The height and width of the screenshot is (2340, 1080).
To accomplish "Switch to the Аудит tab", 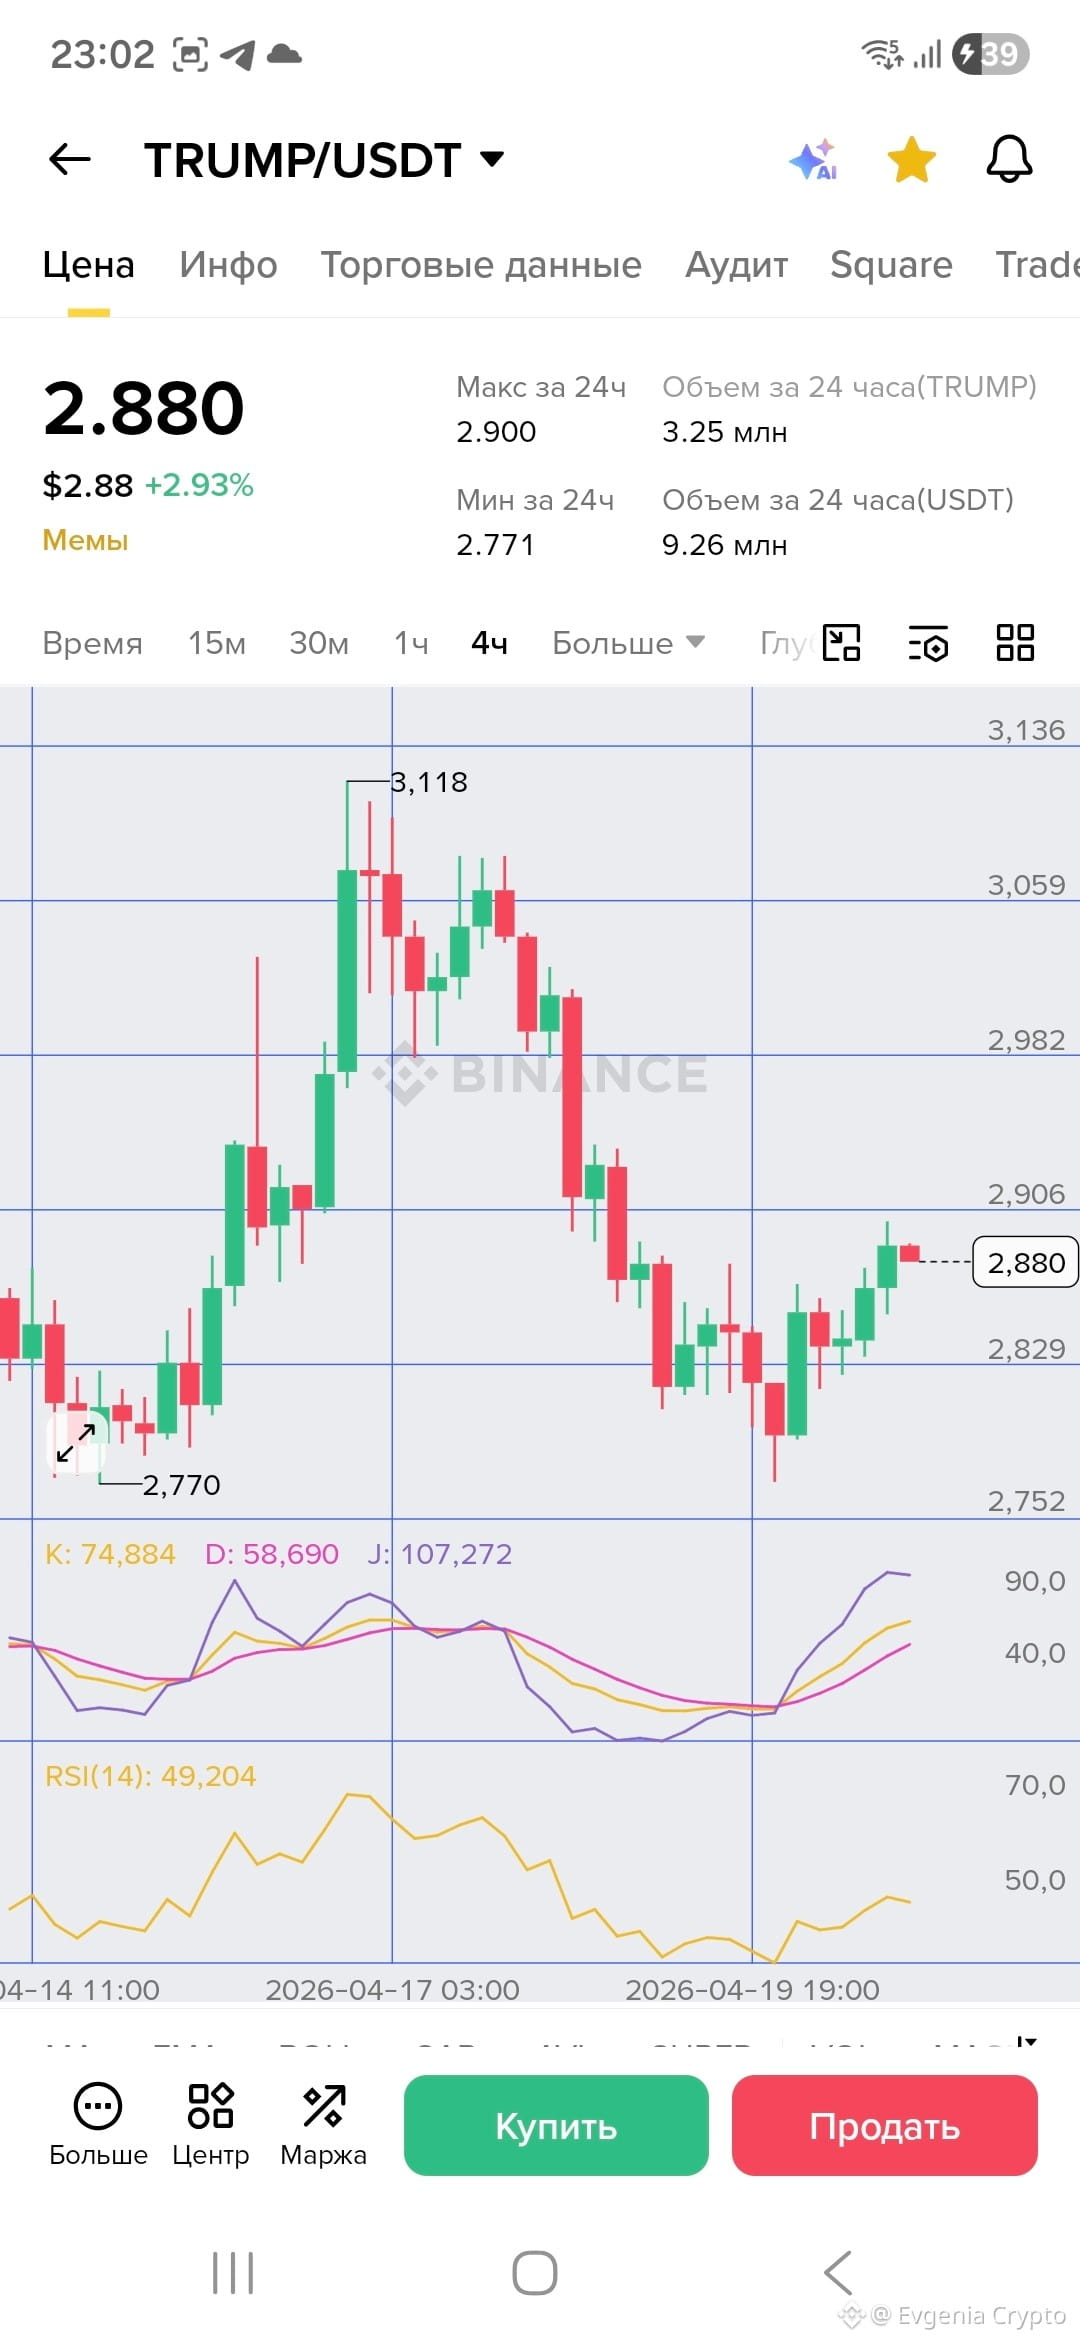I will pos(737,265).
